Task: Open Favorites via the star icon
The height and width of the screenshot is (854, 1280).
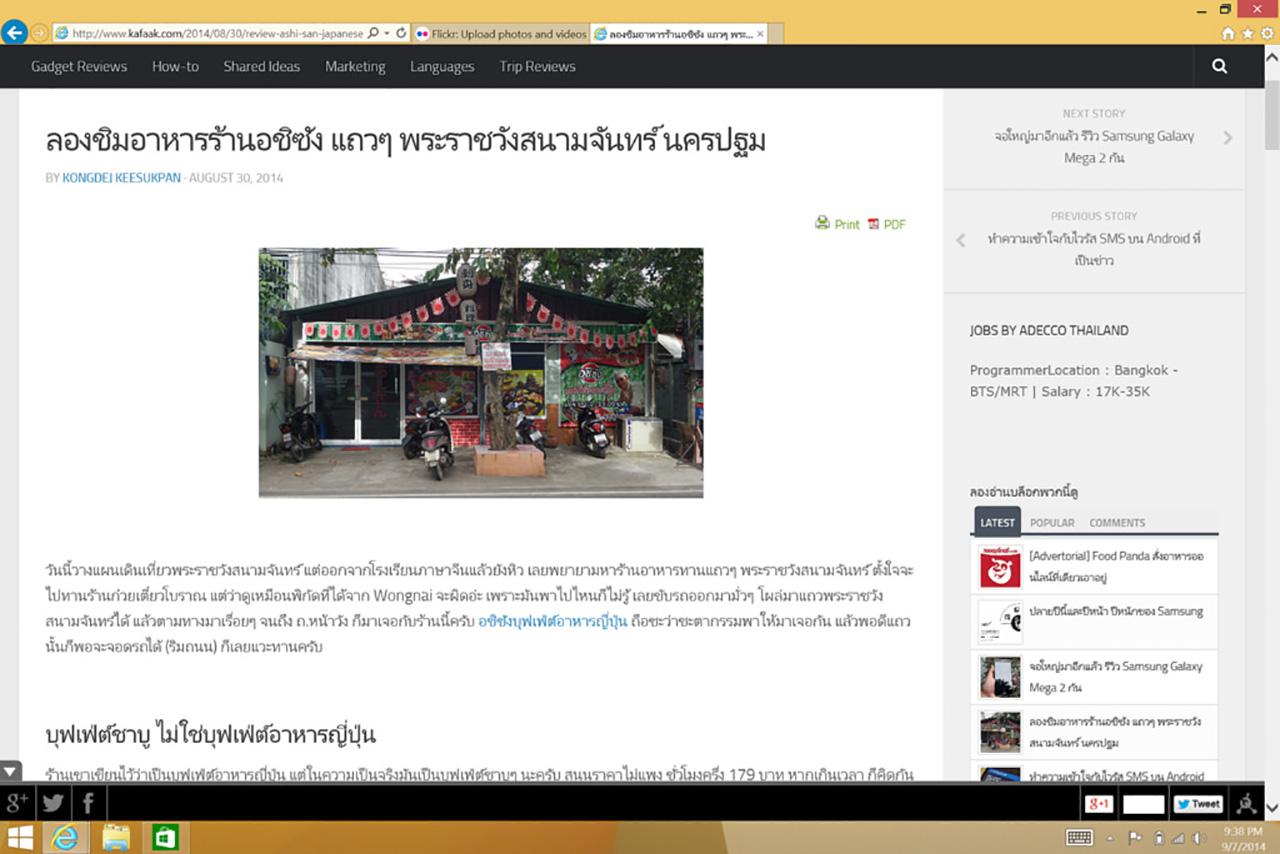Action: pyautogui.click(x=1246, y=33)
